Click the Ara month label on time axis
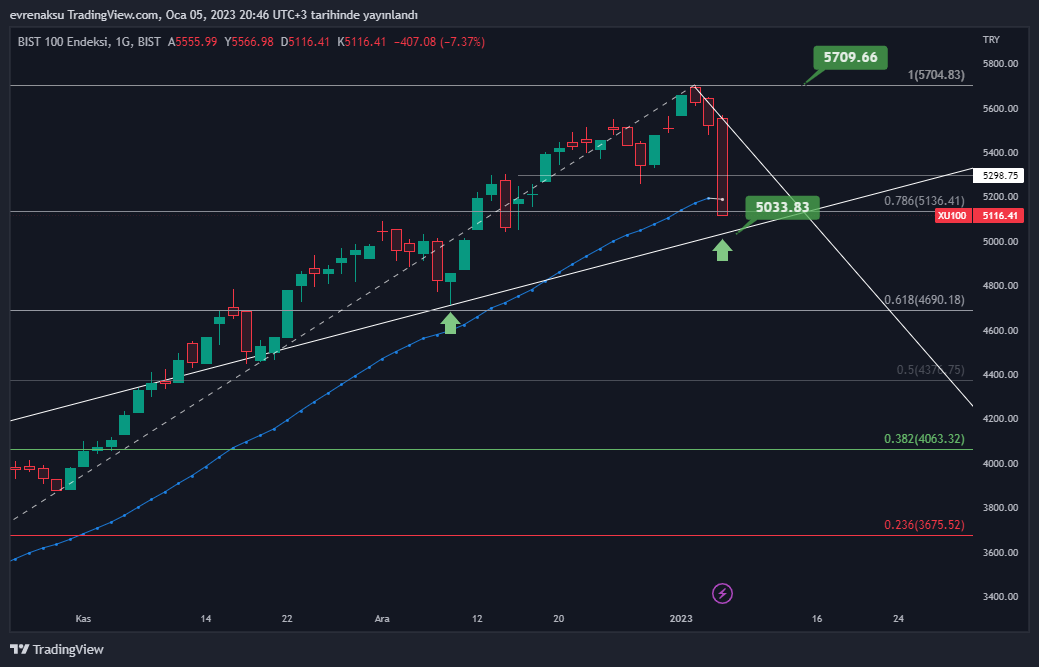 (x=382, y=619)
